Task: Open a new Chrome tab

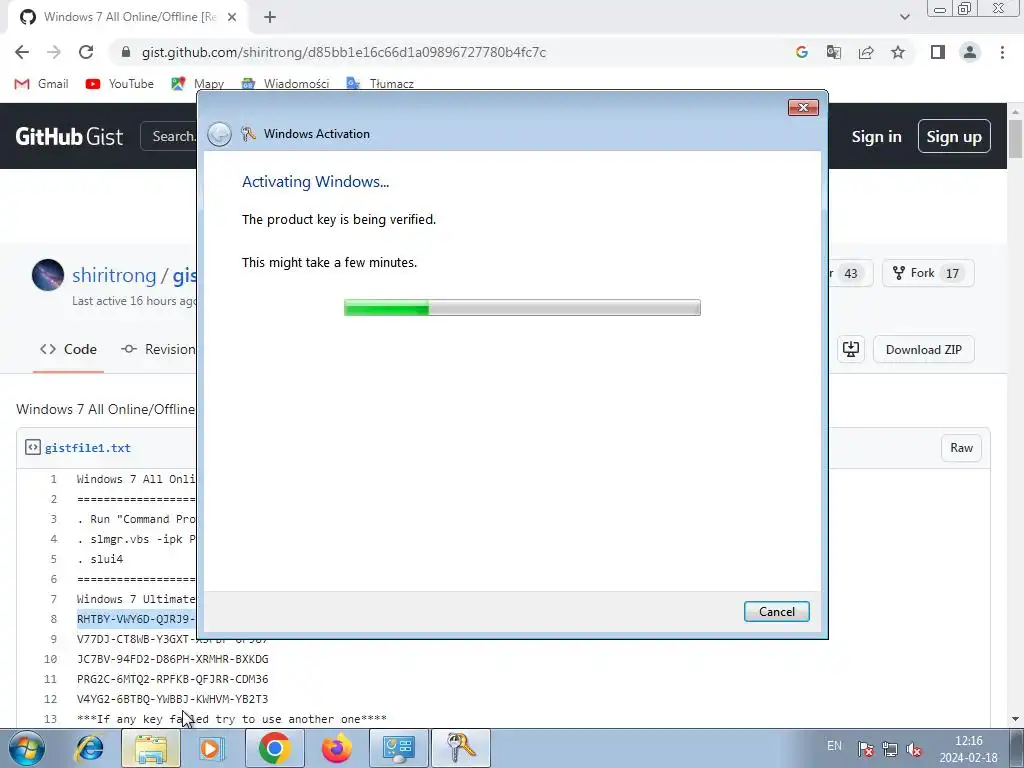Action: click(x=270, y=18)
